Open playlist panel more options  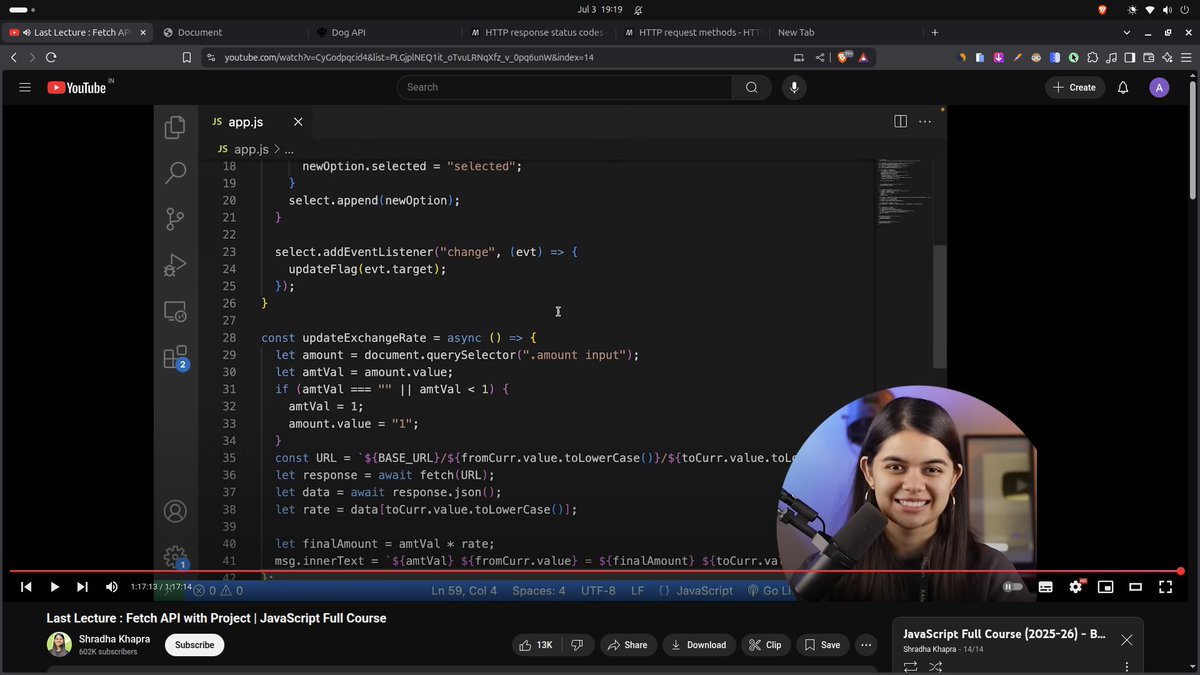[x=1127, y=666]
